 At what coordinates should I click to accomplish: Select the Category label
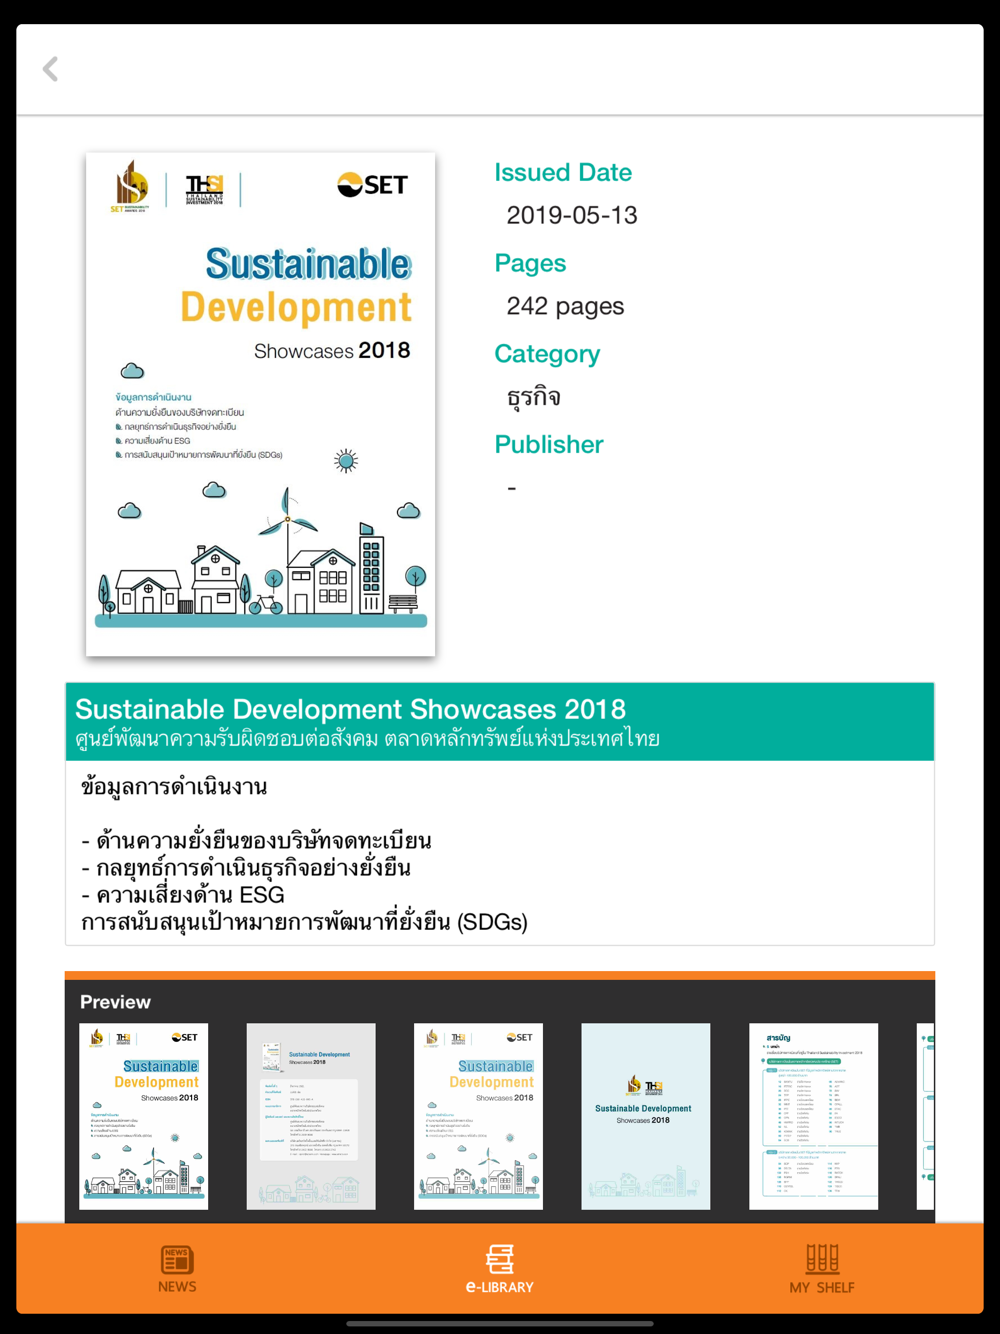(547, 354)
